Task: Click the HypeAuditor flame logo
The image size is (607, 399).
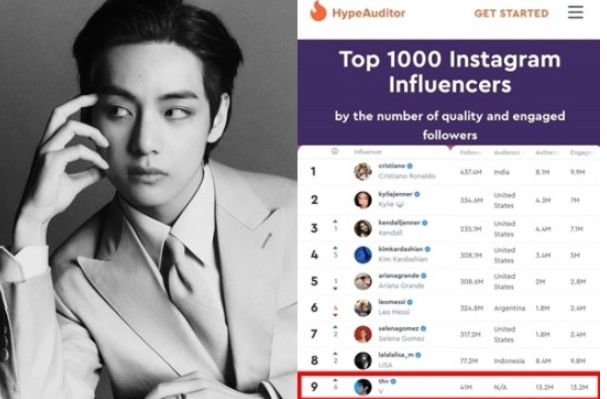Action: (x=318, y=11)
